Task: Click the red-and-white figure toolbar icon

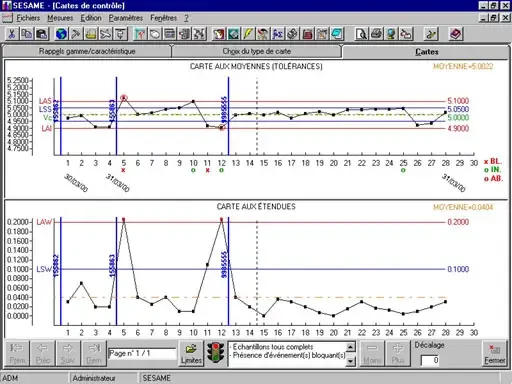Action: tap(219, 34)
